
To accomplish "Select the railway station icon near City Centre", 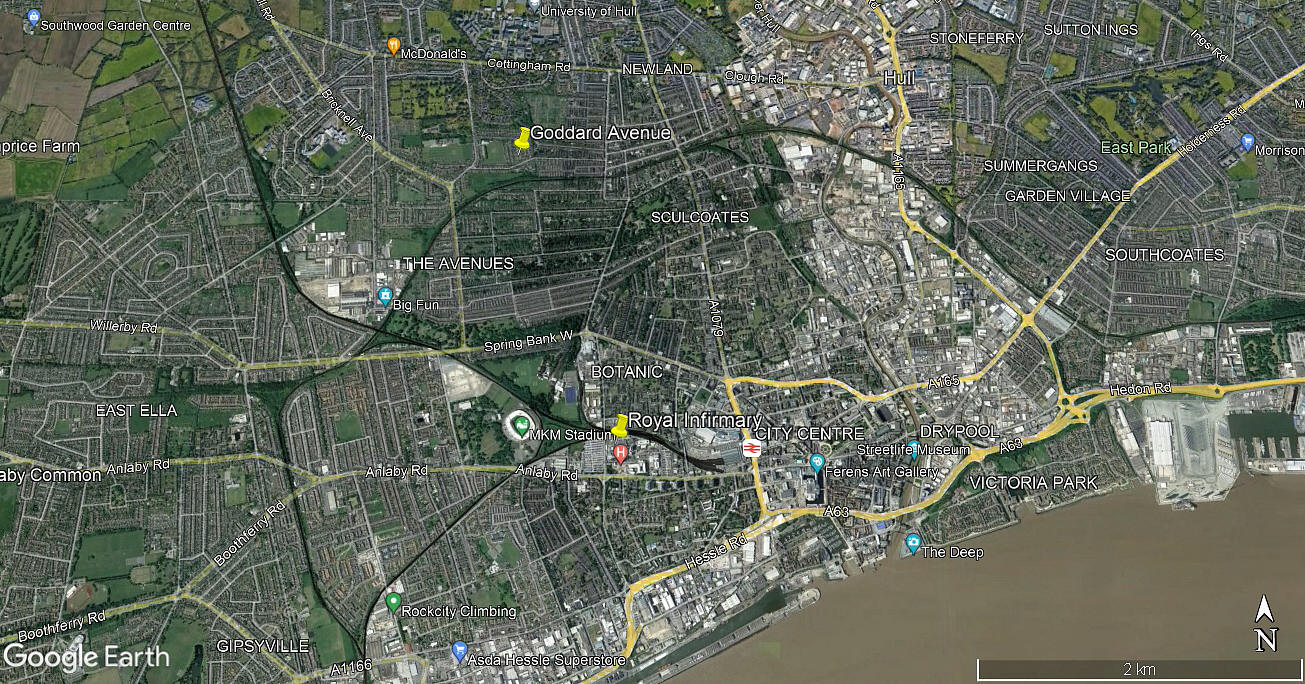I will [752, 449].
